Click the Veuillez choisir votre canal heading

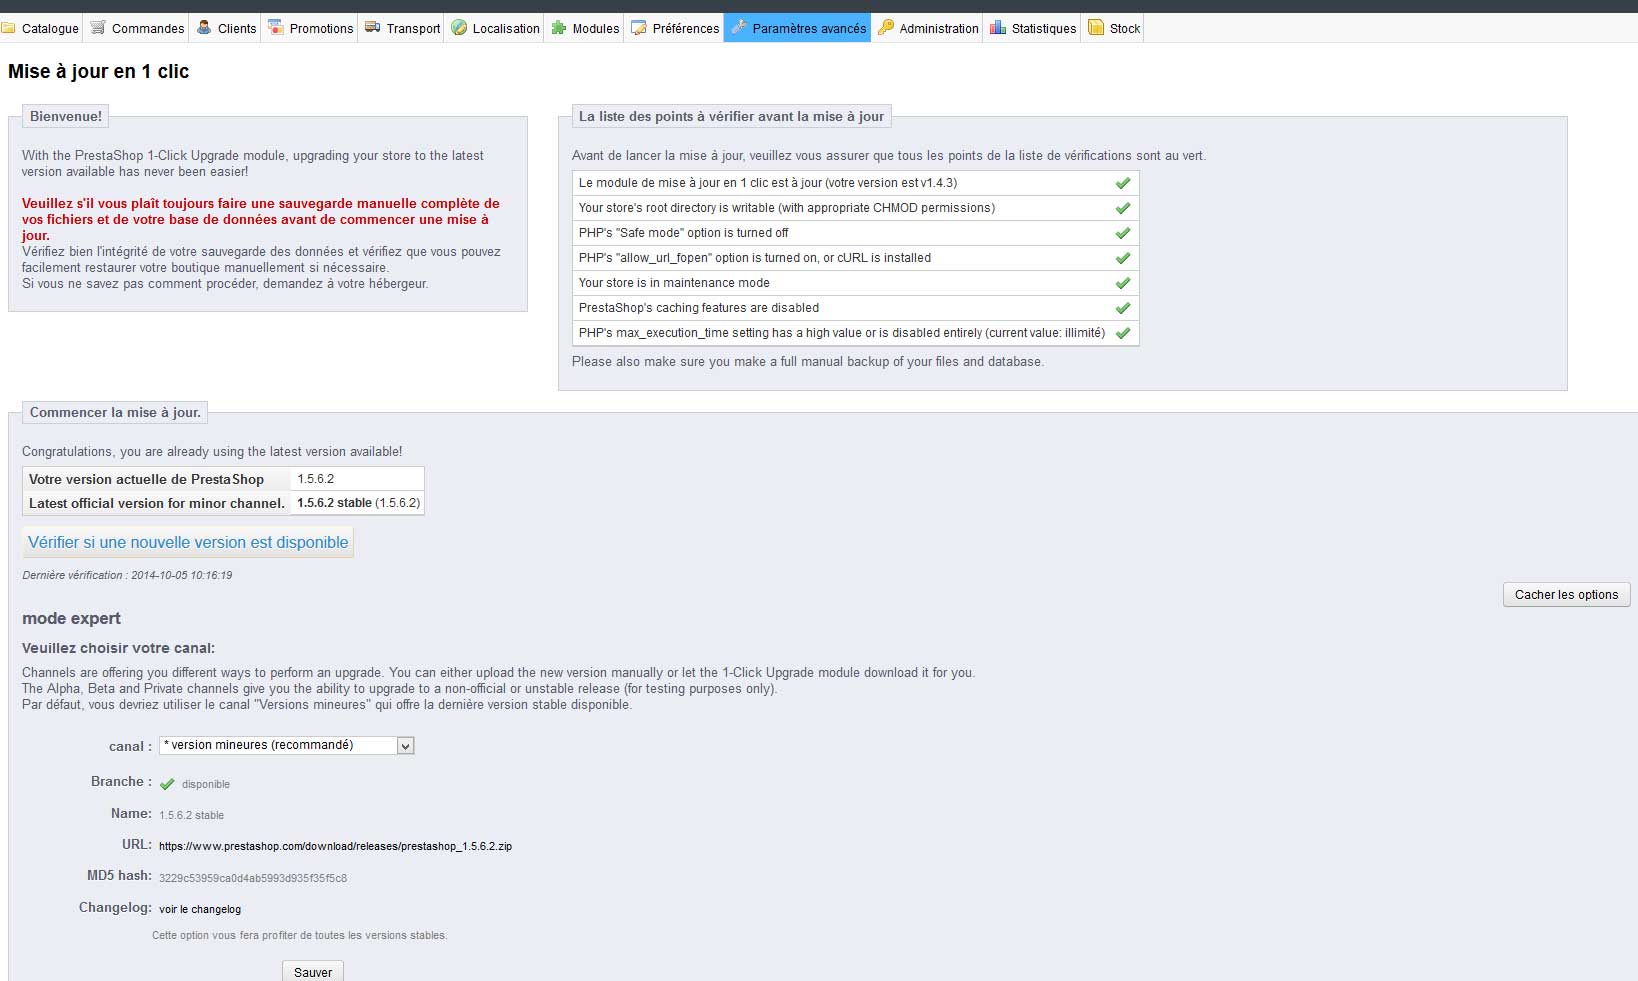click(118, 647)
